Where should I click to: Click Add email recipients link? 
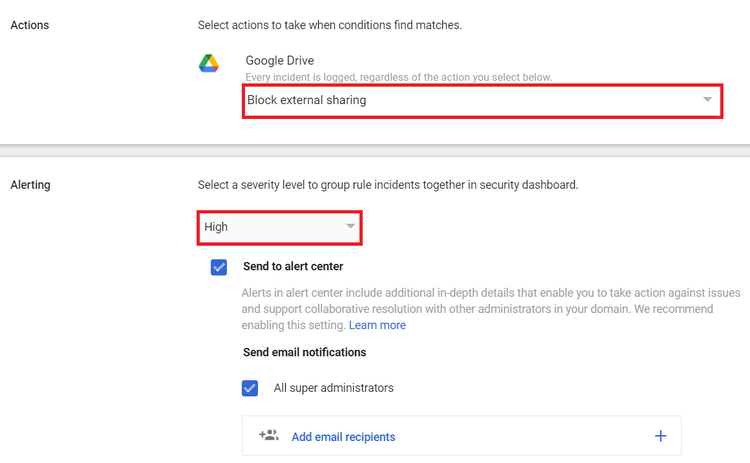[343, 437]
